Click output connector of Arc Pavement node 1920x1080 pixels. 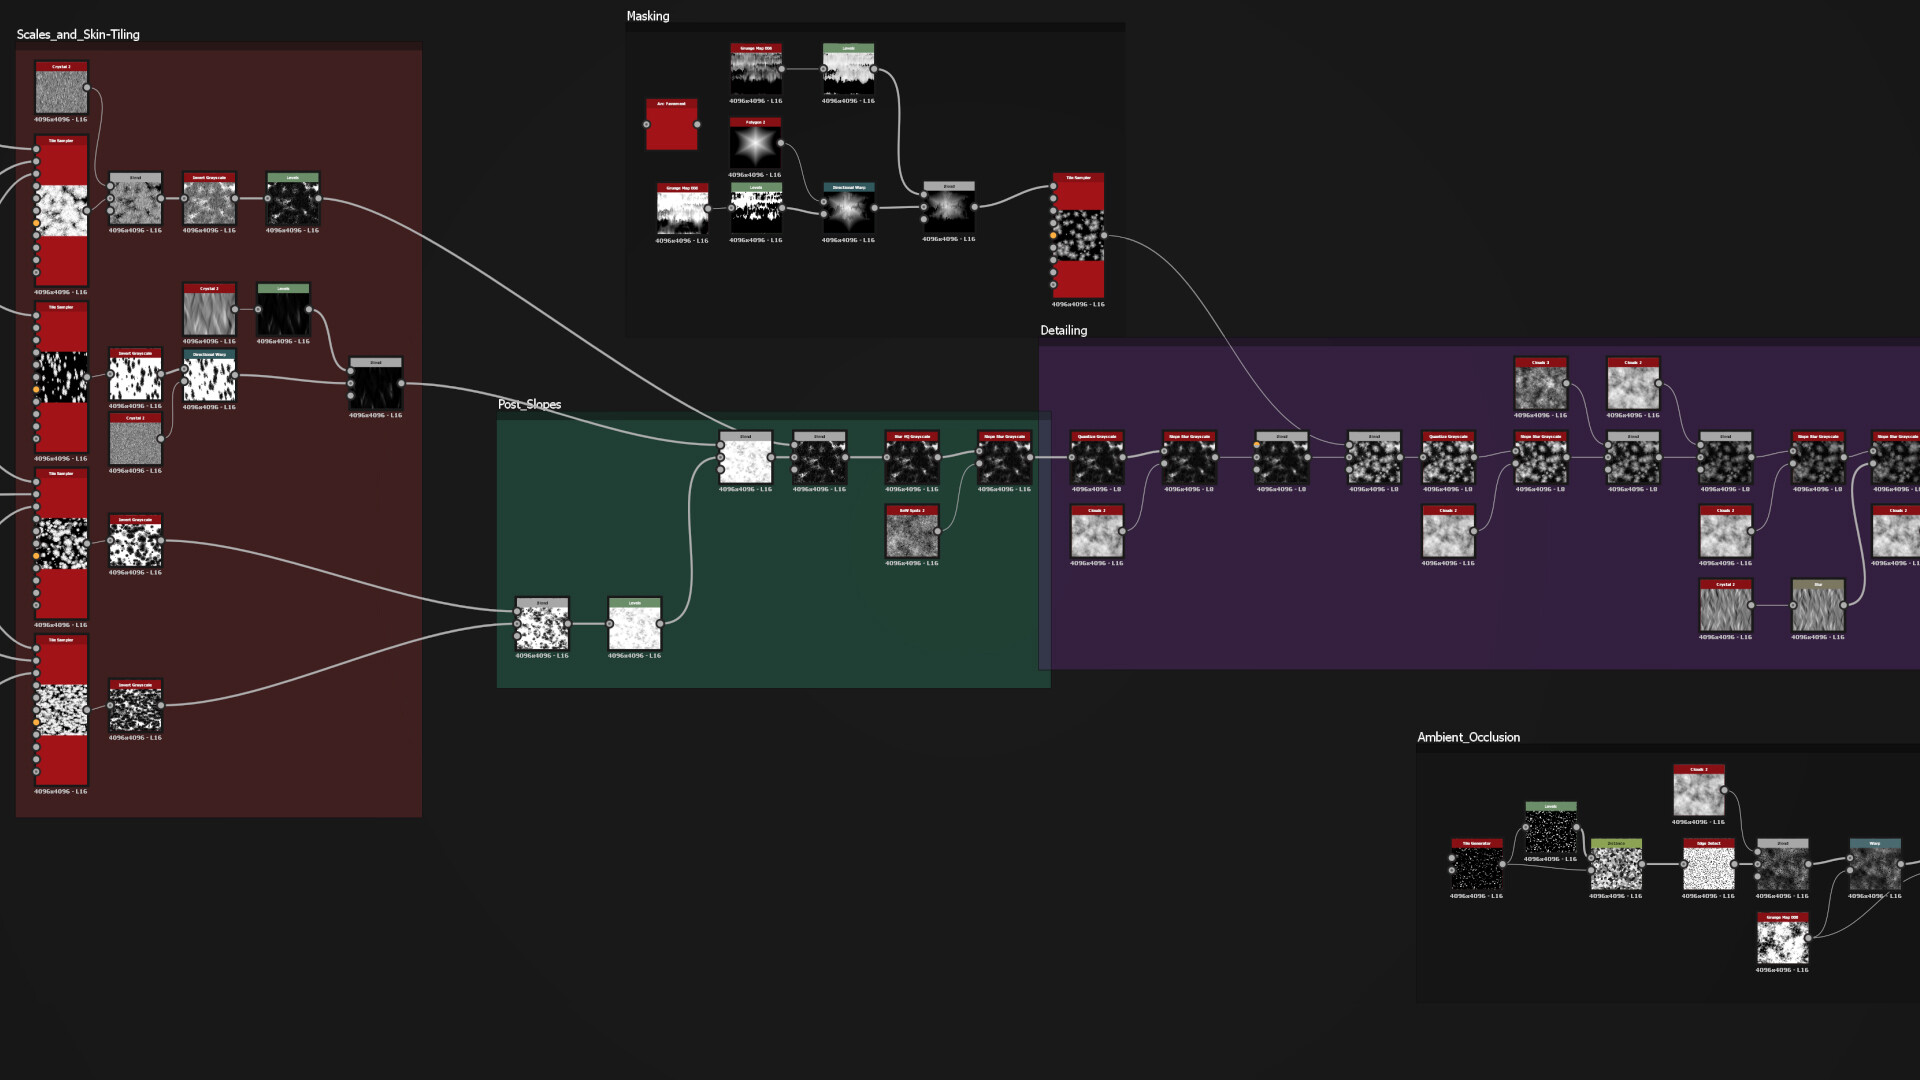click(x=697, y=125)
